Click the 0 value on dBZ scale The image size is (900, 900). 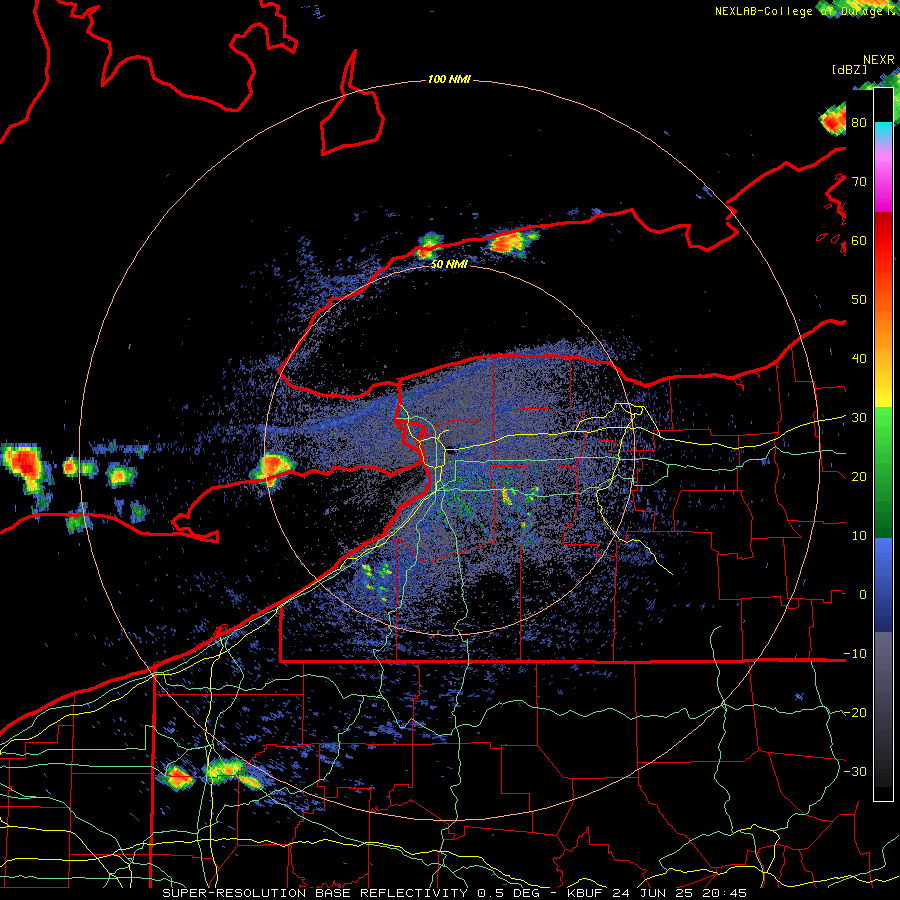[863, 595]
